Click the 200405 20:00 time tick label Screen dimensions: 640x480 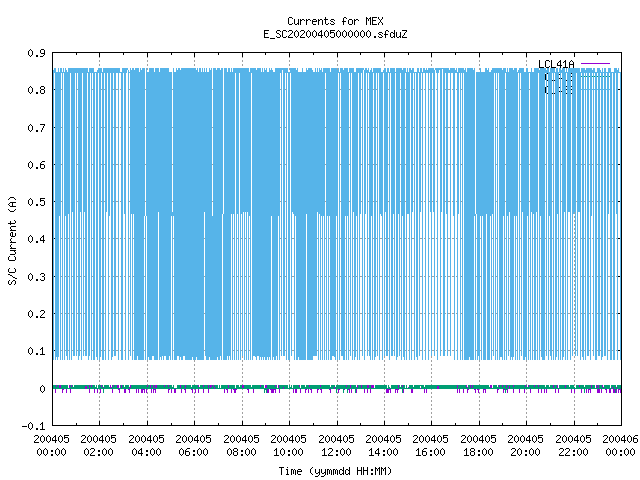pyautogui.click(x=526, y=445)
